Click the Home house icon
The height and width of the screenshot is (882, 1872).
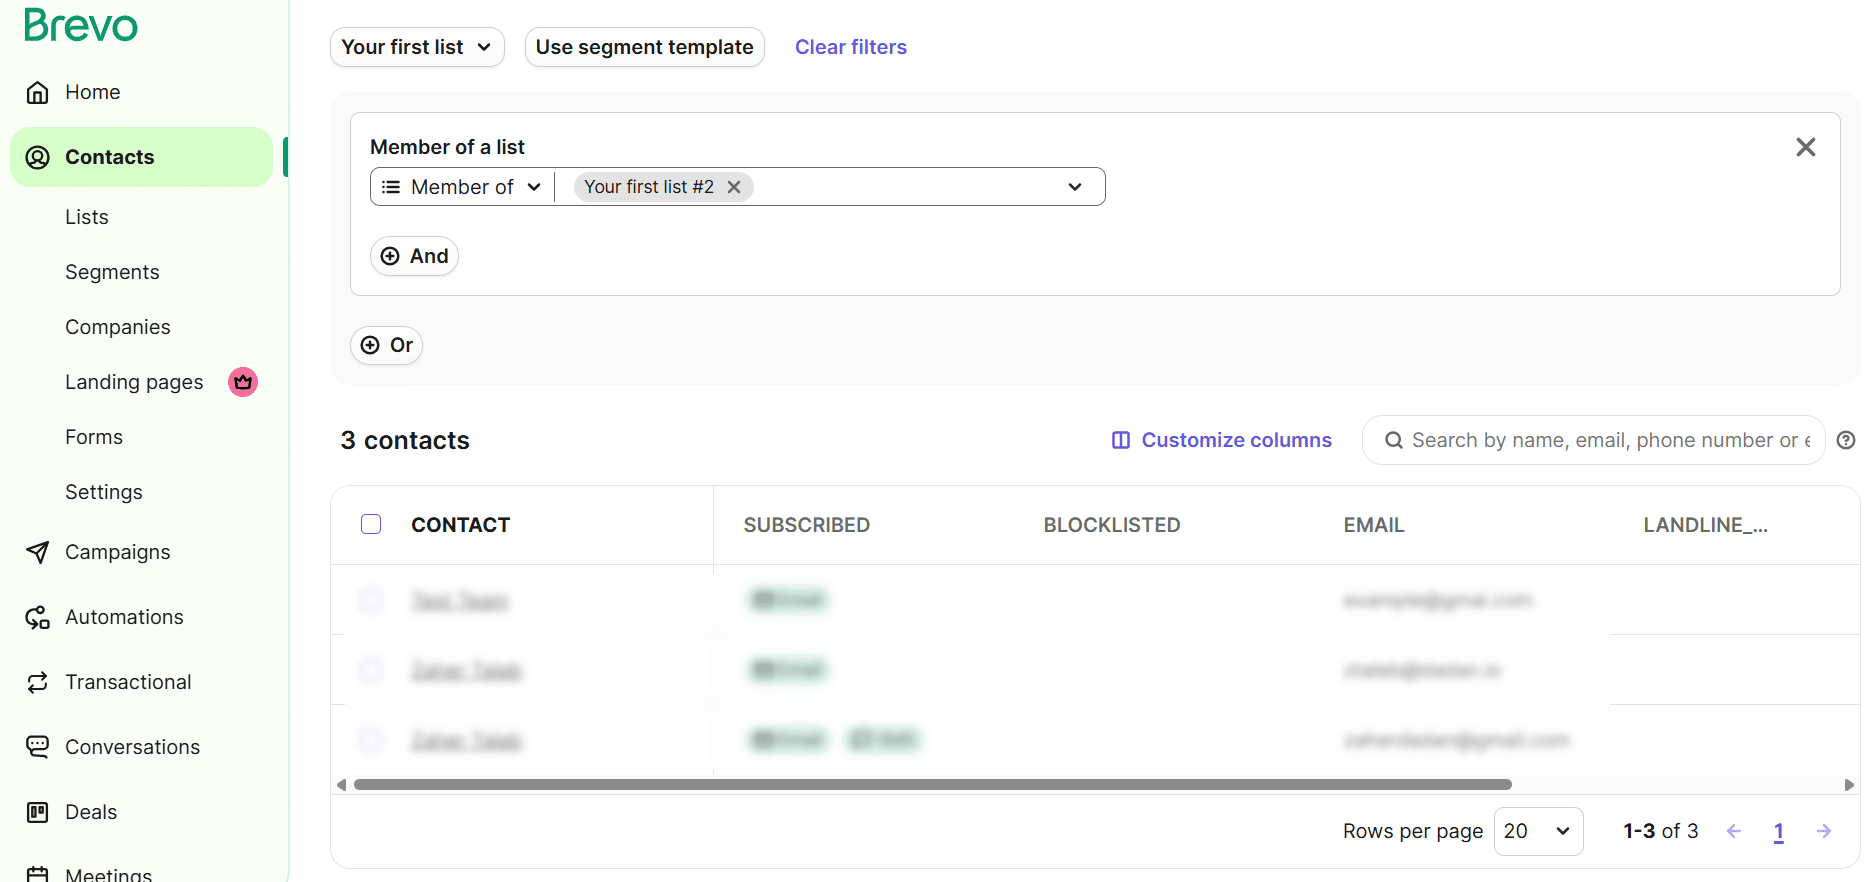(38, 93)
